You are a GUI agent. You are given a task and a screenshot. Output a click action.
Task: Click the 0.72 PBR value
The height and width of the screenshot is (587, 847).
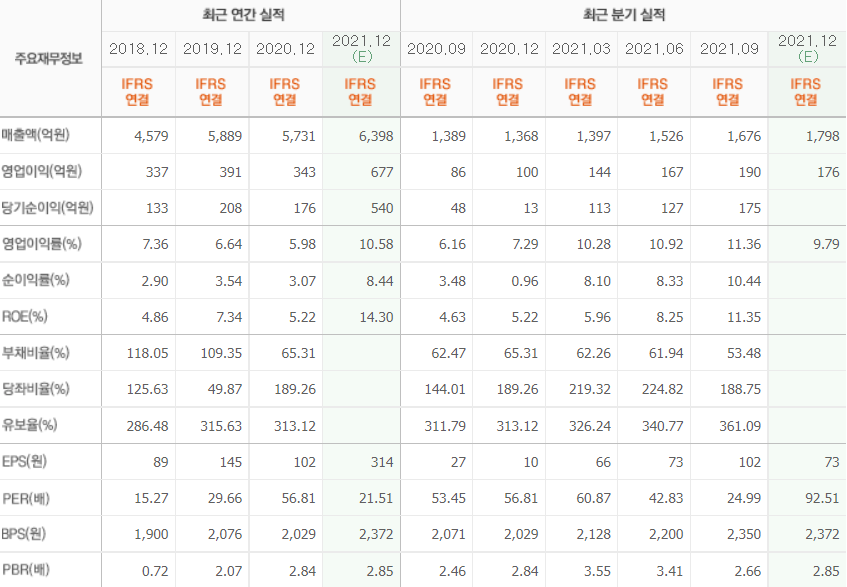(155, 571)
